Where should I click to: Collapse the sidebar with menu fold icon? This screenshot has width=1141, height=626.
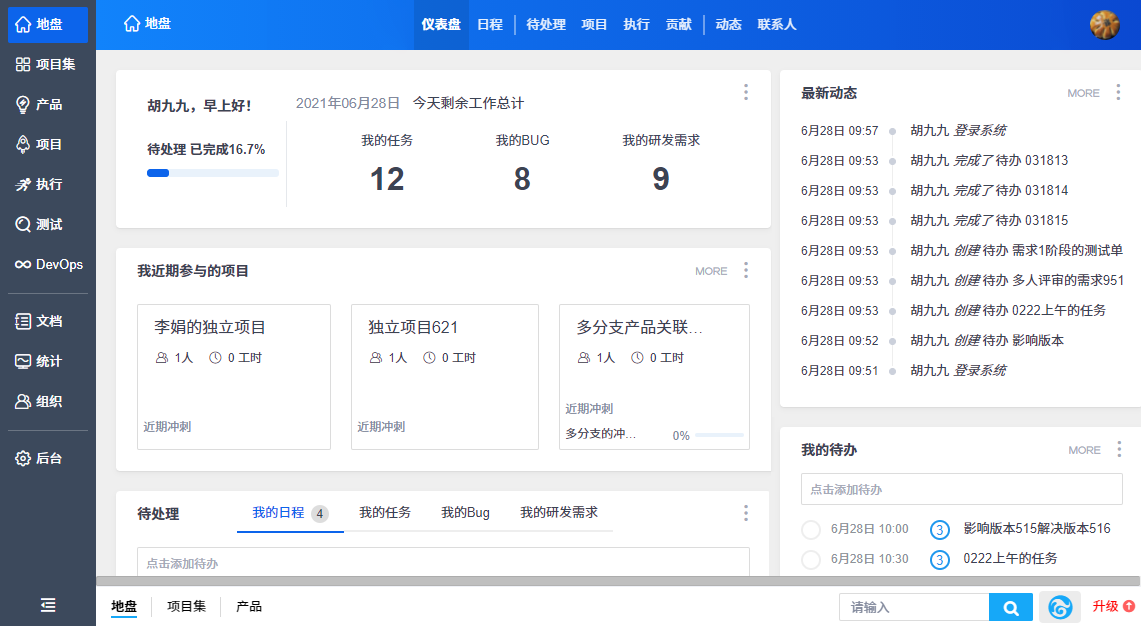pos(48,605)
